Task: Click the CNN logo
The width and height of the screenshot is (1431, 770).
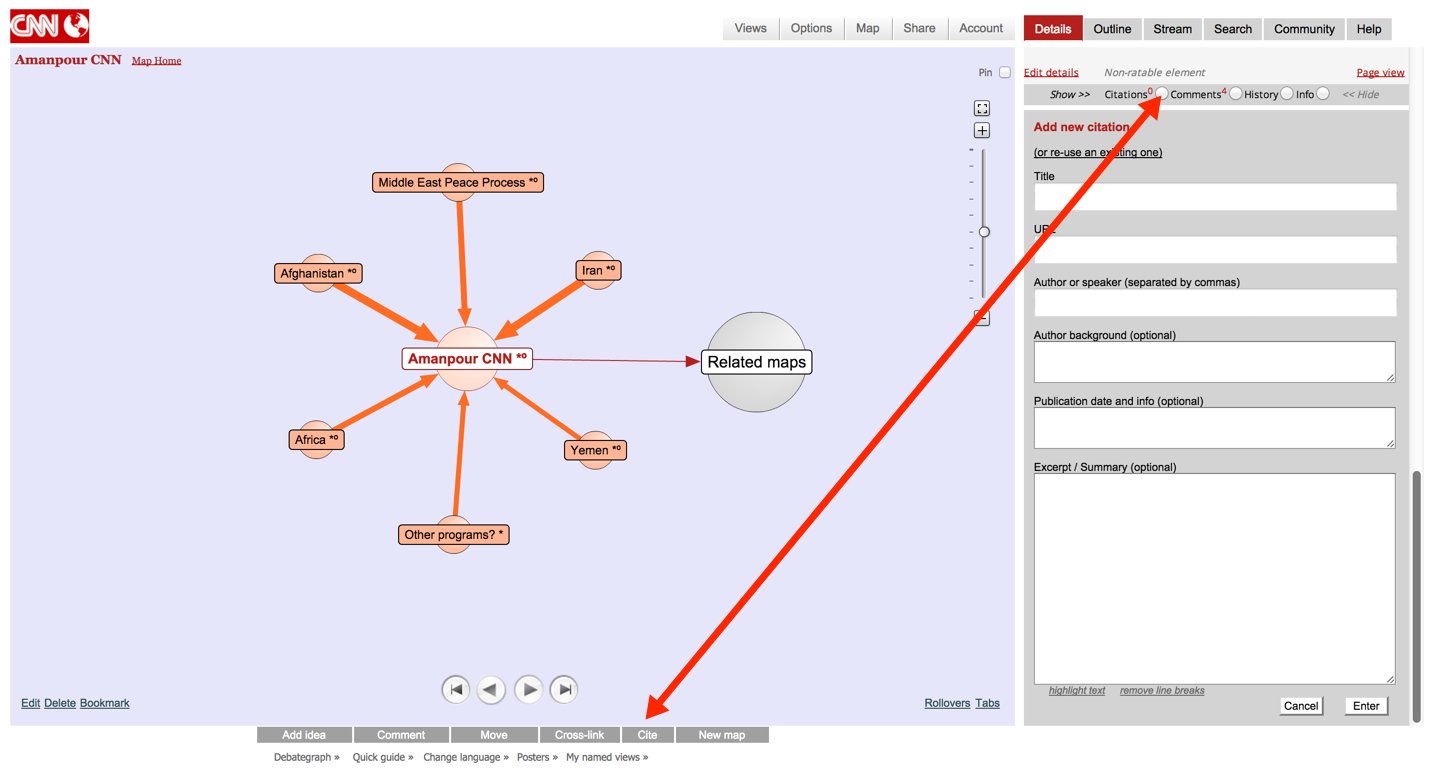Action: (x=50, y=26)
